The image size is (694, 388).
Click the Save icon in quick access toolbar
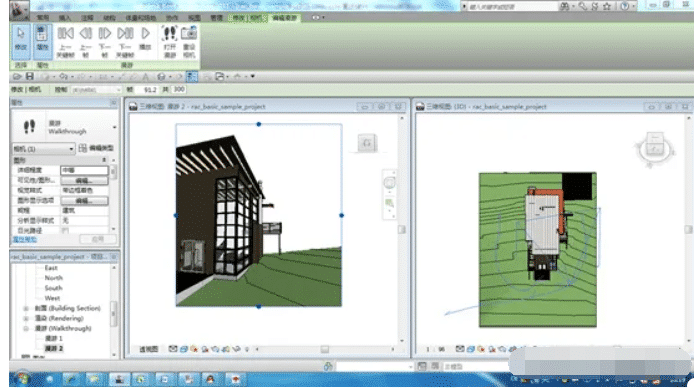pos(30,77)
